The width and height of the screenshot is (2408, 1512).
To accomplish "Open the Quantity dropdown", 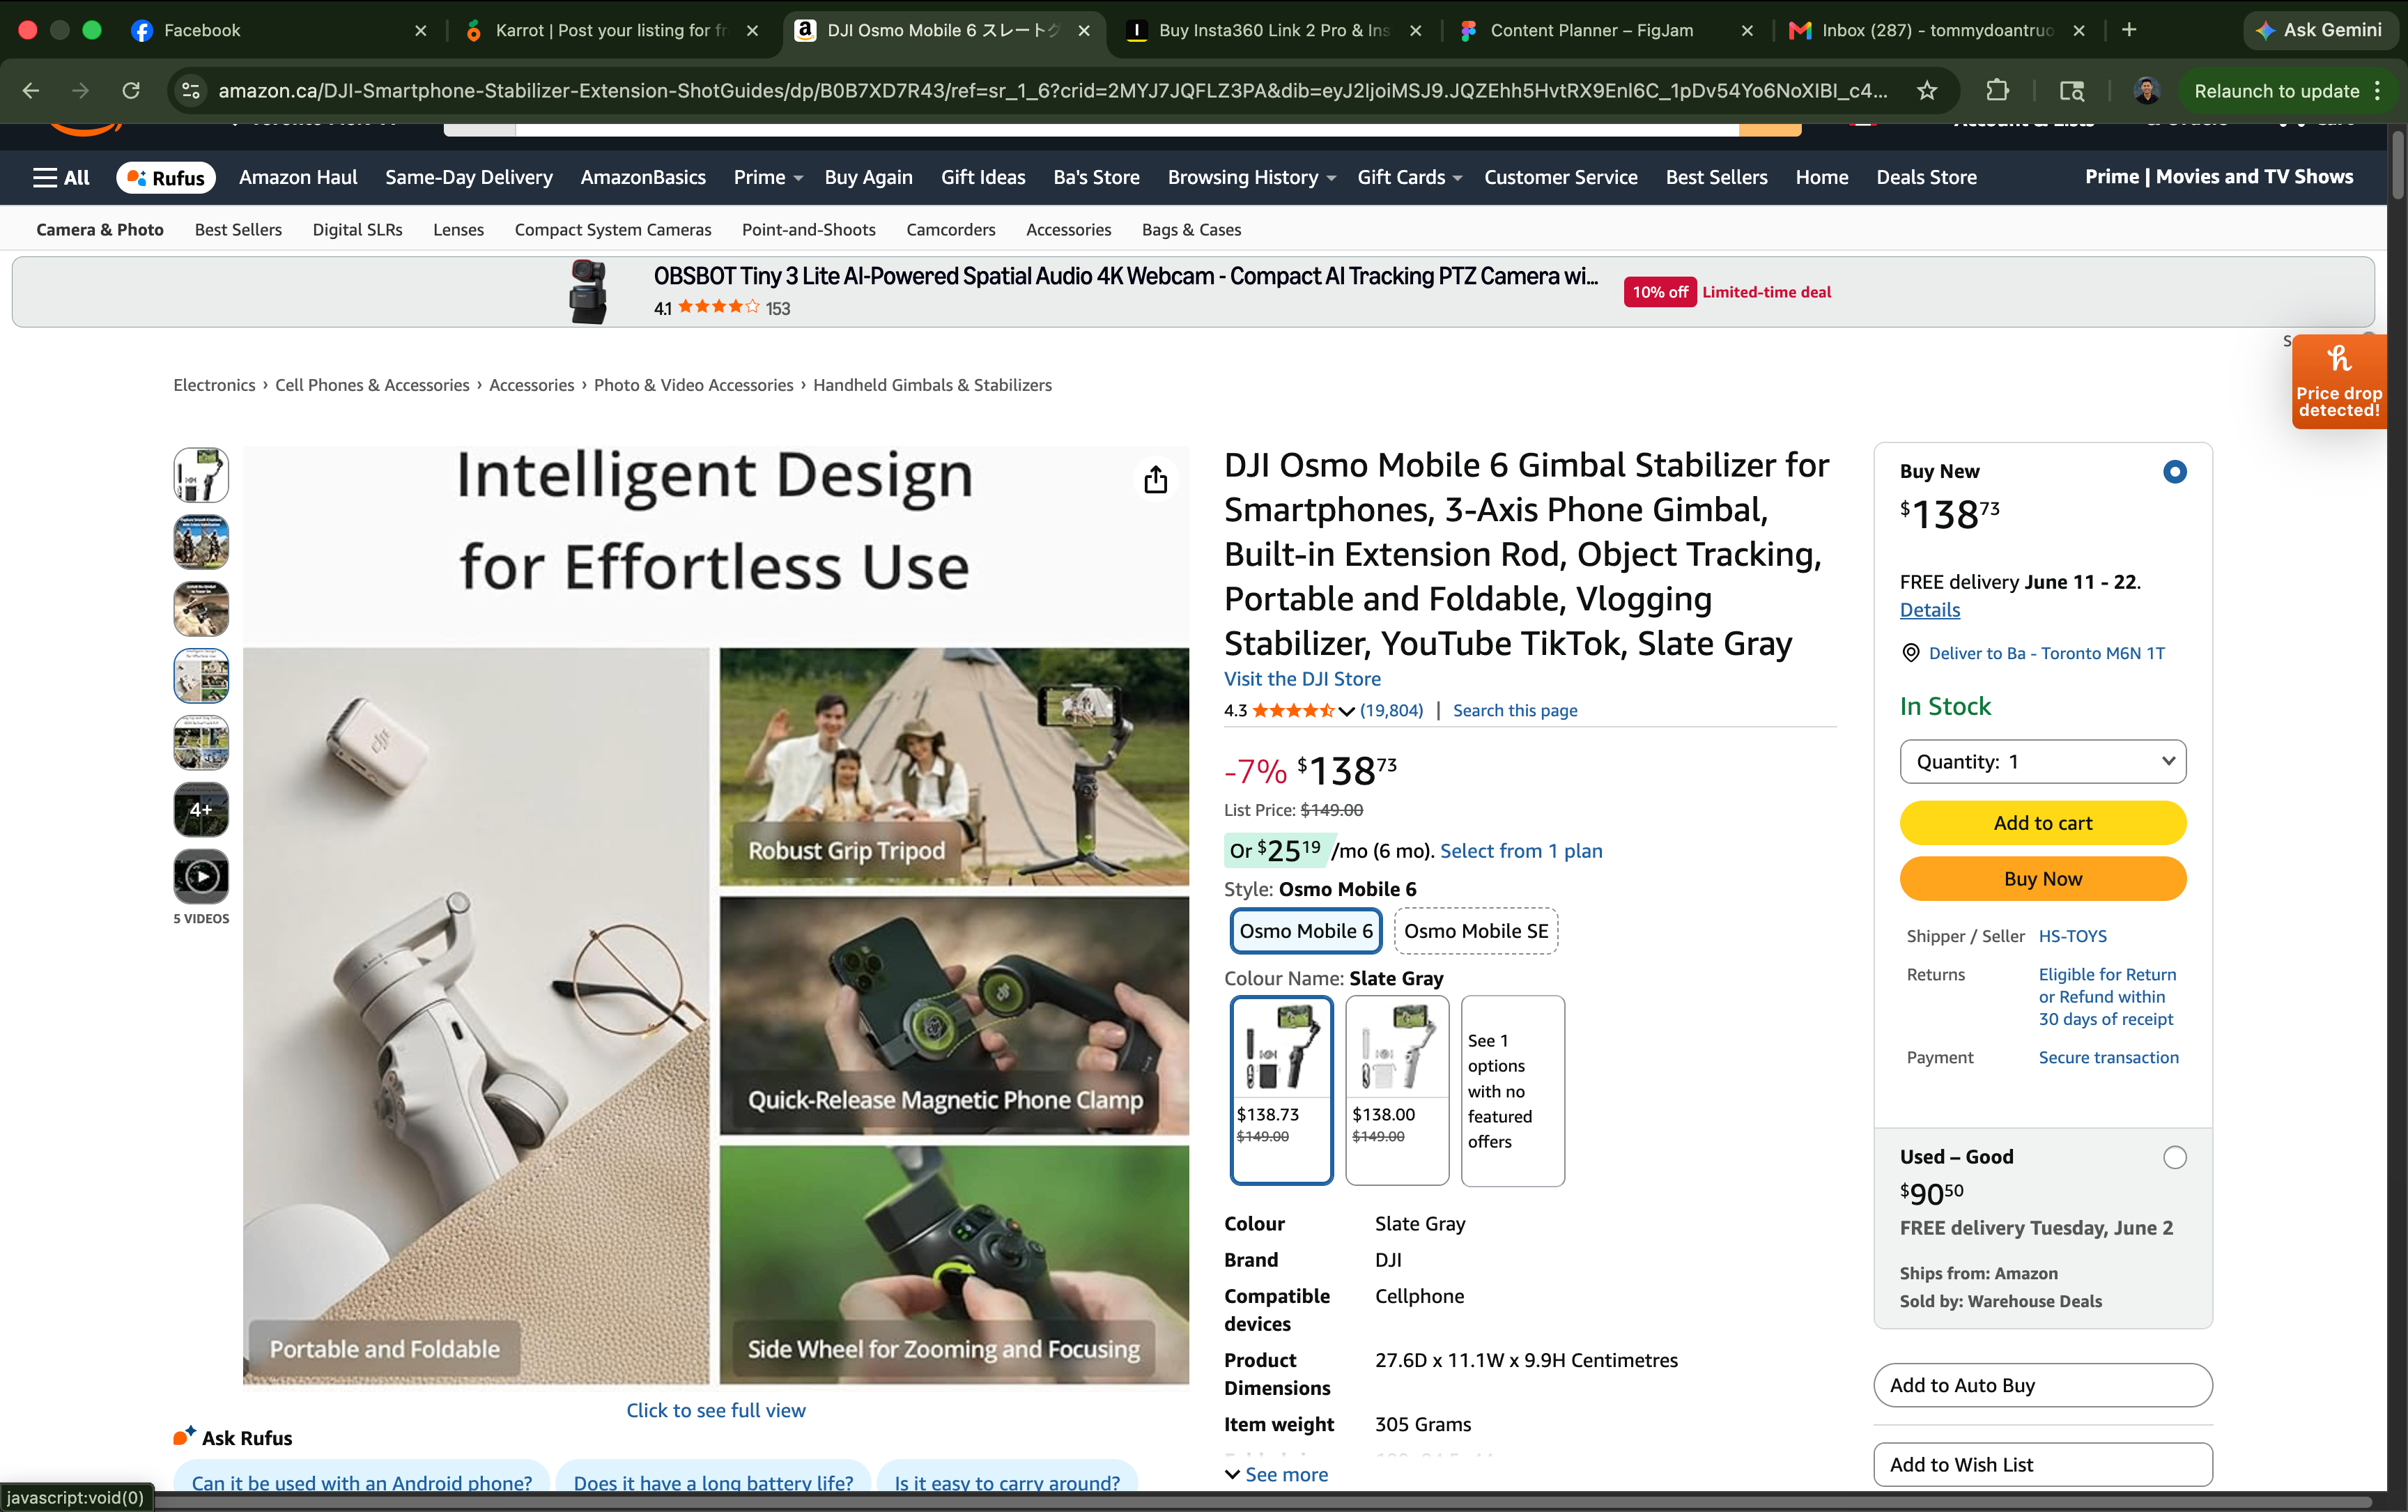I will coord(2043,762).
